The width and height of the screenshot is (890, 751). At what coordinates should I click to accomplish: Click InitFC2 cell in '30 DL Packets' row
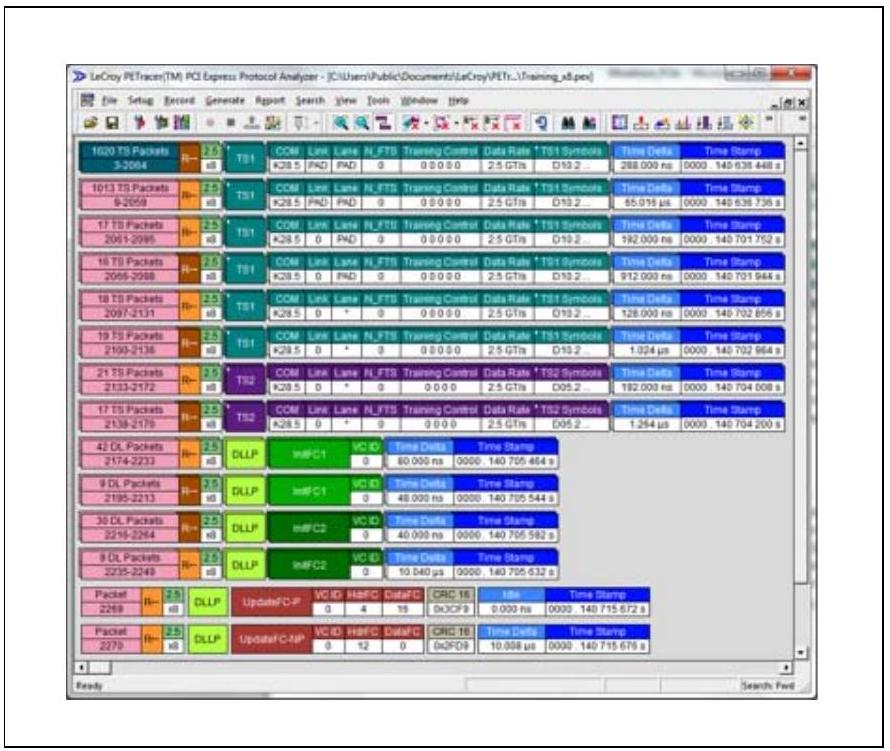coord(309,527)
